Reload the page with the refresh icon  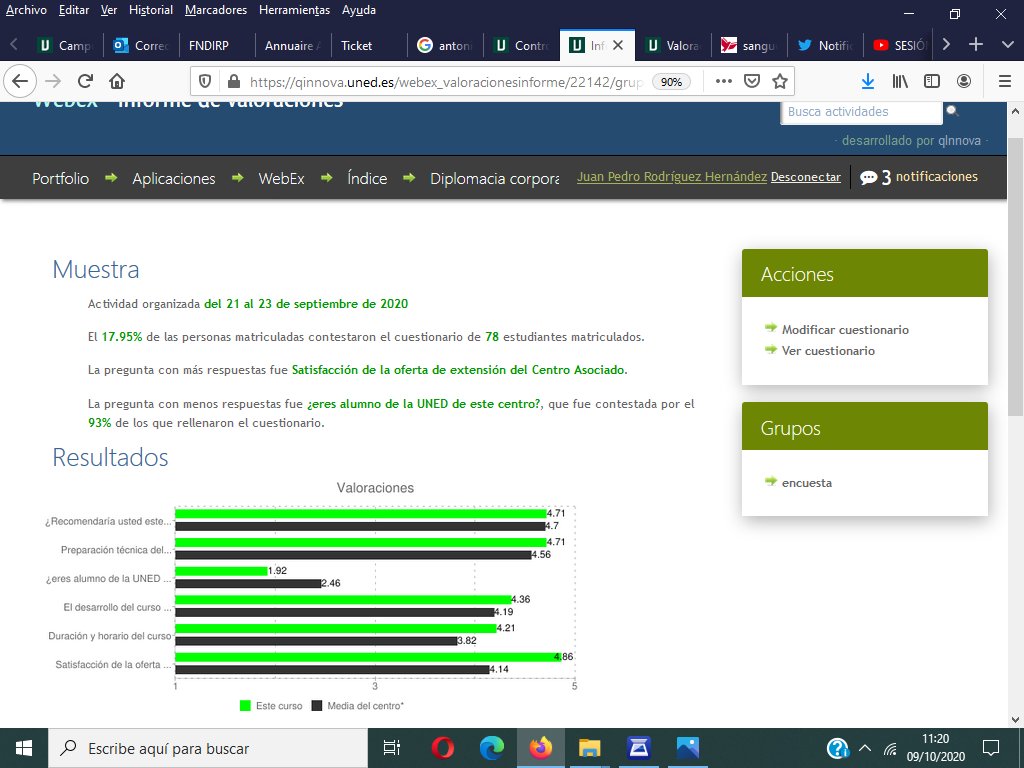85,82
